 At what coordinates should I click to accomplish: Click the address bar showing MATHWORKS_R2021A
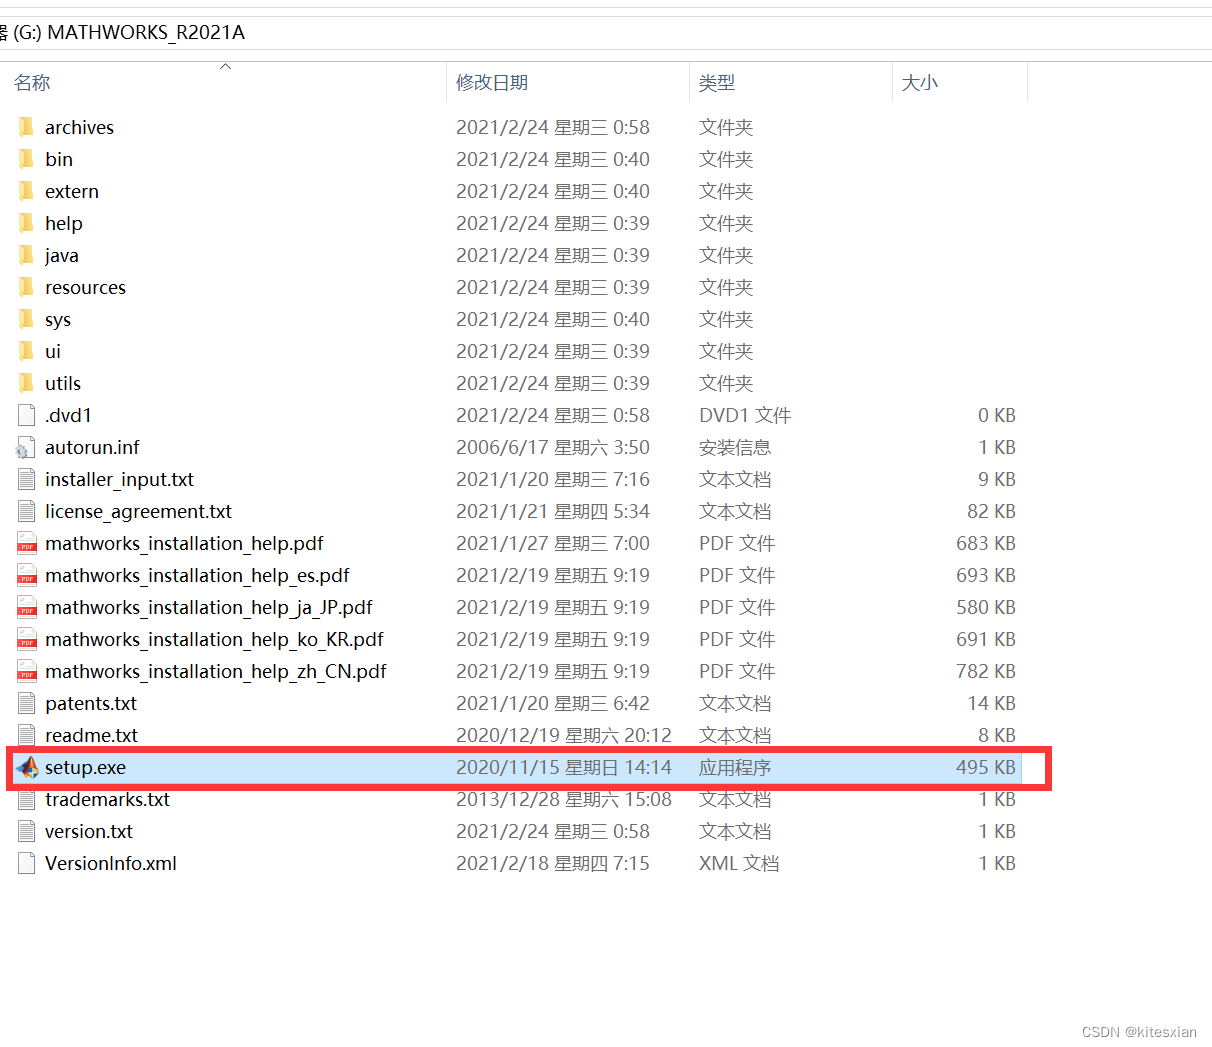coord(606,32)
